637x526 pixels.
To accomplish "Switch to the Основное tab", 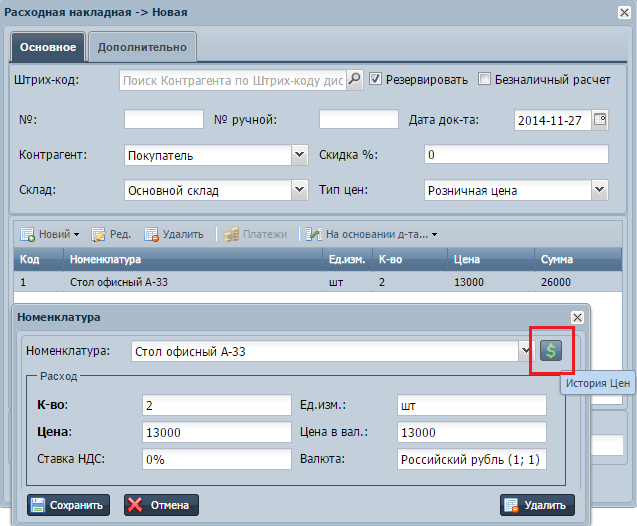I will (48, 47).
